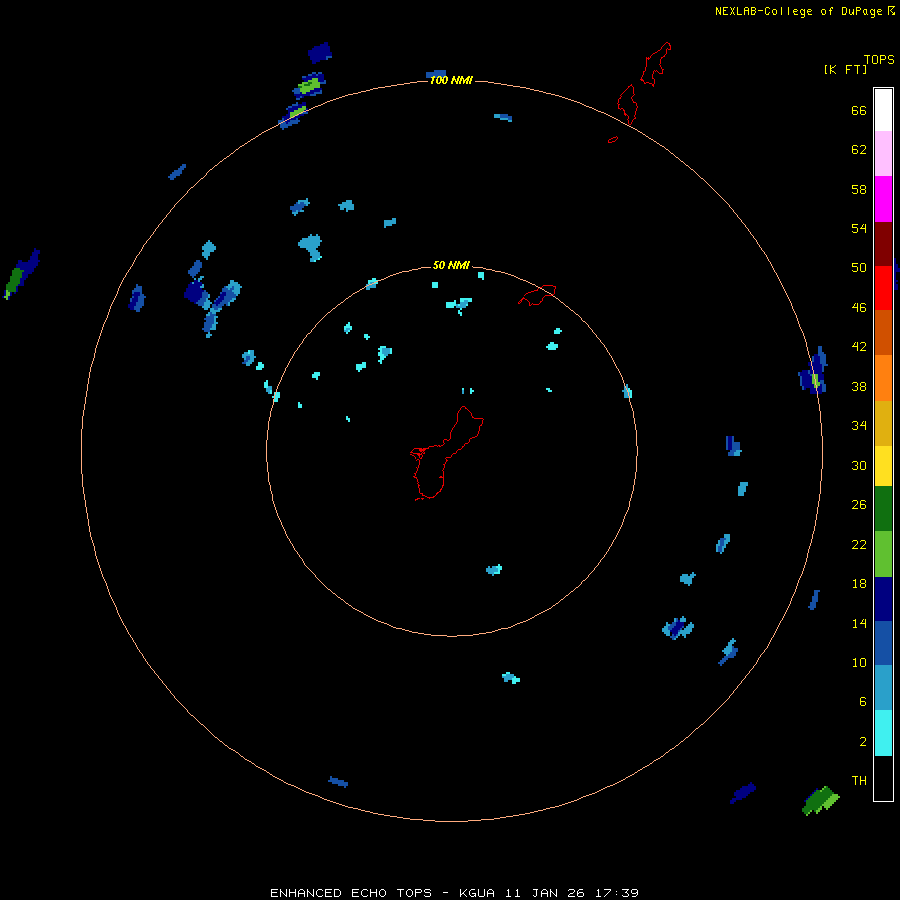Click the 14 legend value label

859,623
